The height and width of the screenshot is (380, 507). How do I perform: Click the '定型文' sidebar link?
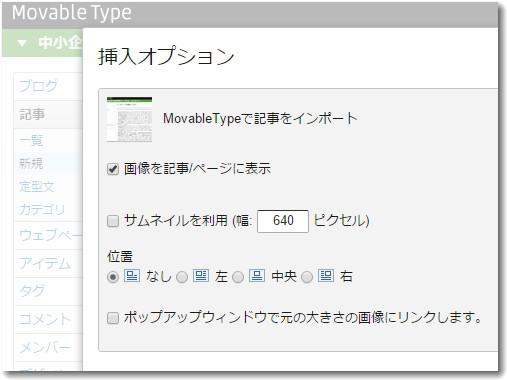[x=37, y=187]
